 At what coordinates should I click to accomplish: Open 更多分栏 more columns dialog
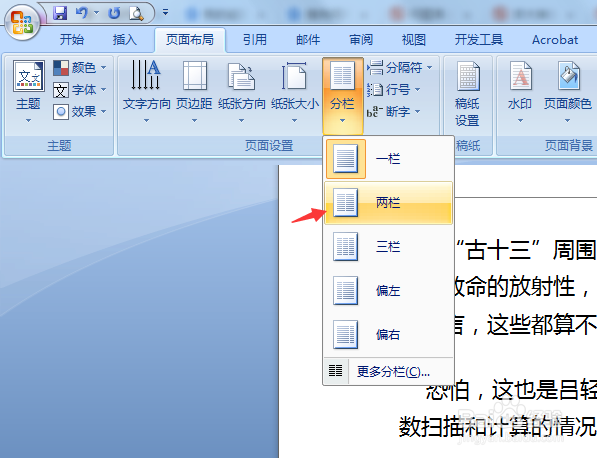point(388,371)
